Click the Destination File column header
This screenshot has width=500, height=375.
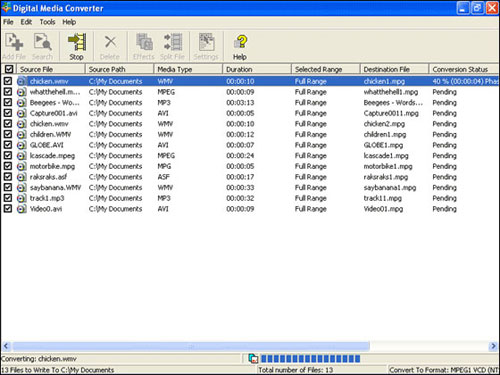pyautogui.click(x=394, y=69)
